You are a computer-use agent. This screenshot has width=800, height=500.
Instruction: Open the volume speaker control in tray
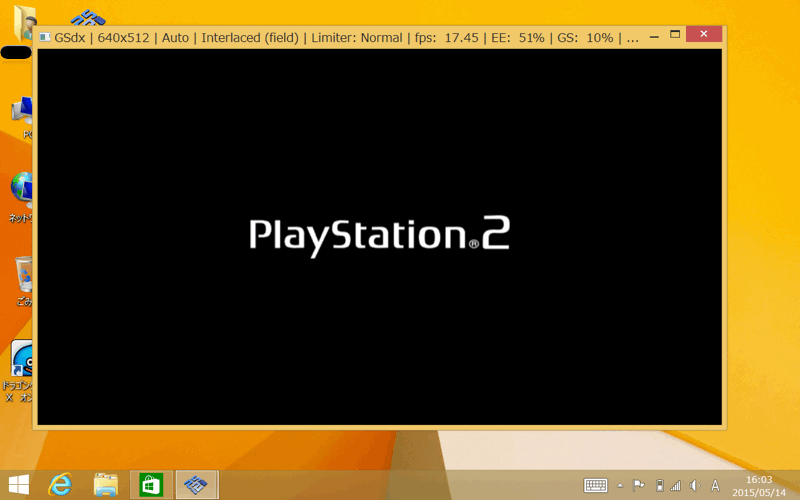pos(694,485)
